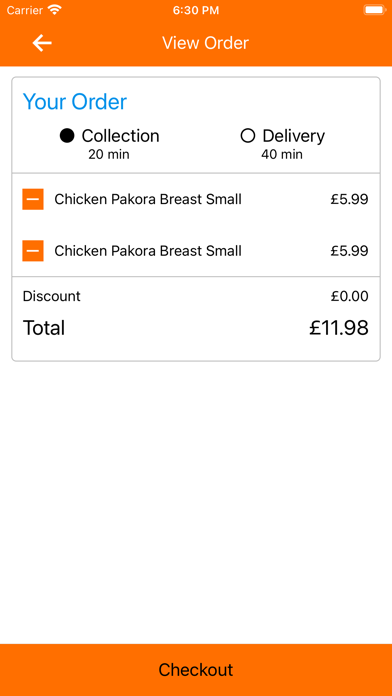Tap the £11.98 total amount

click(x=339, y=328)
